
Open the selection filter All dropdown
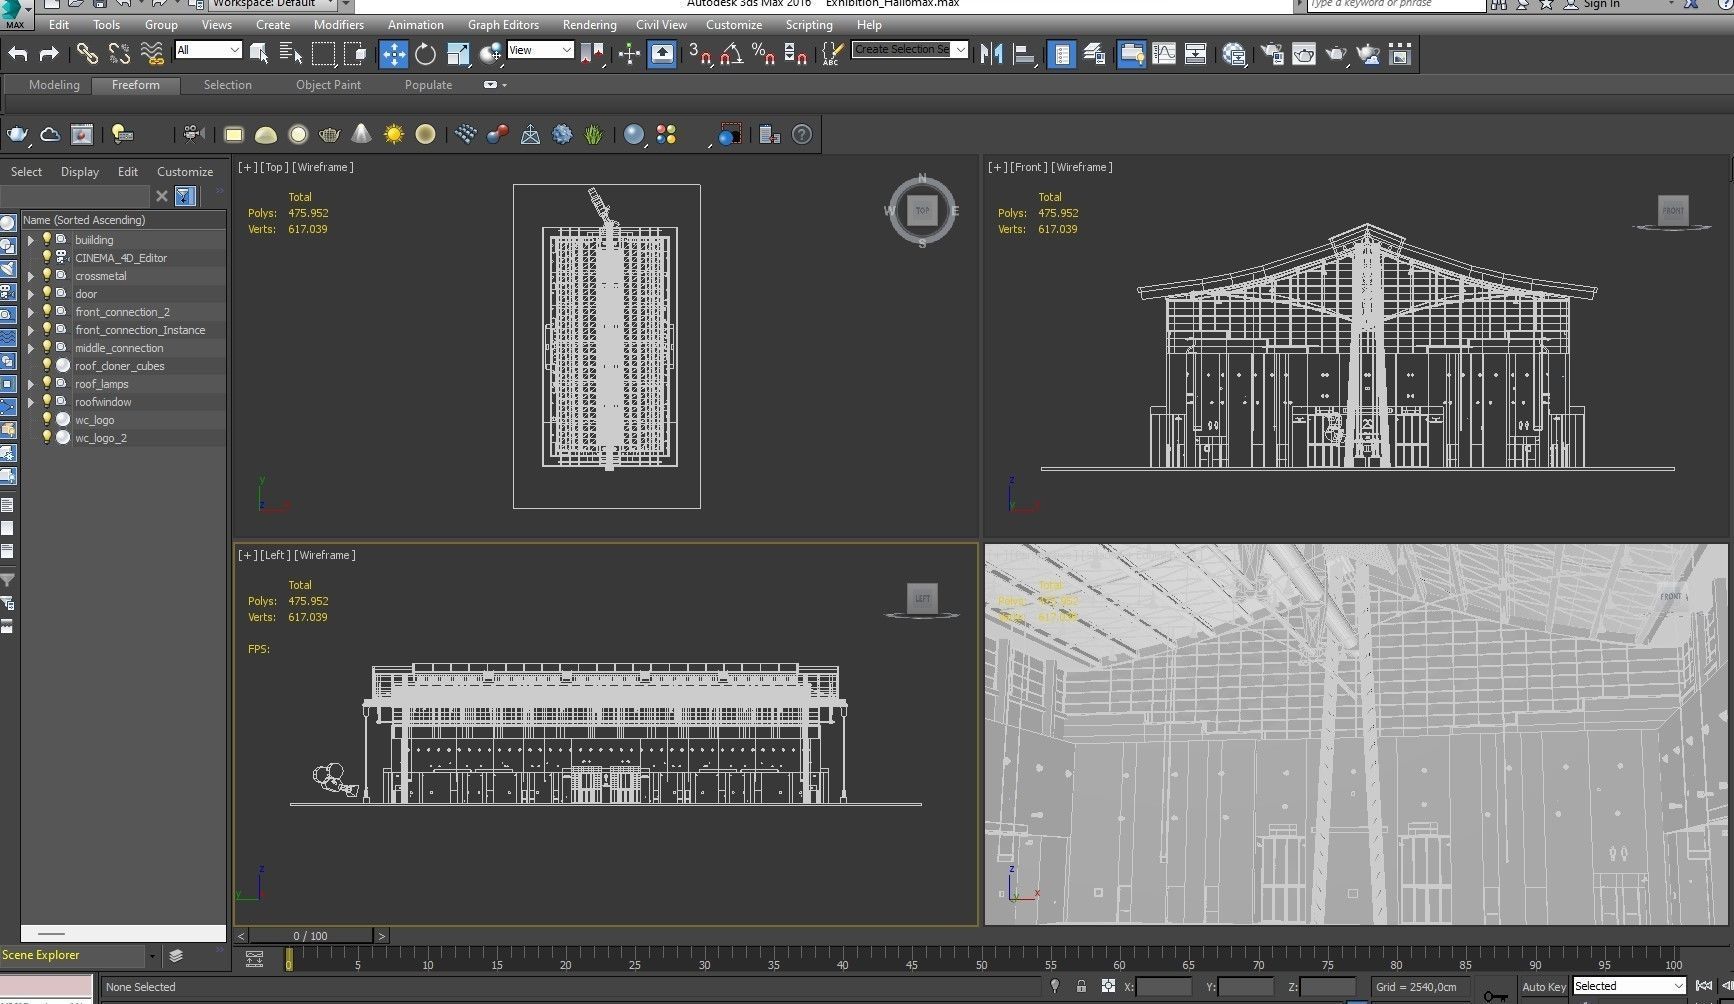pos(208,50)
